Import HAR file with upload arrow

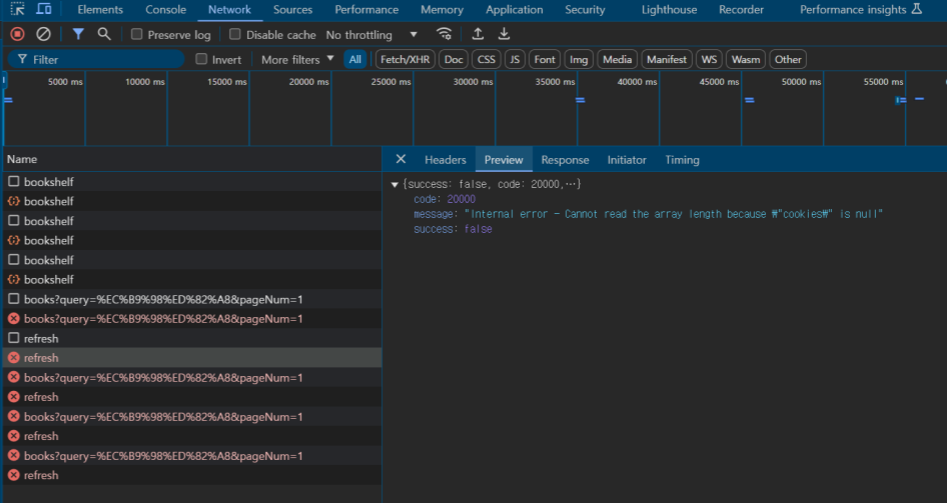click(478, 34)
